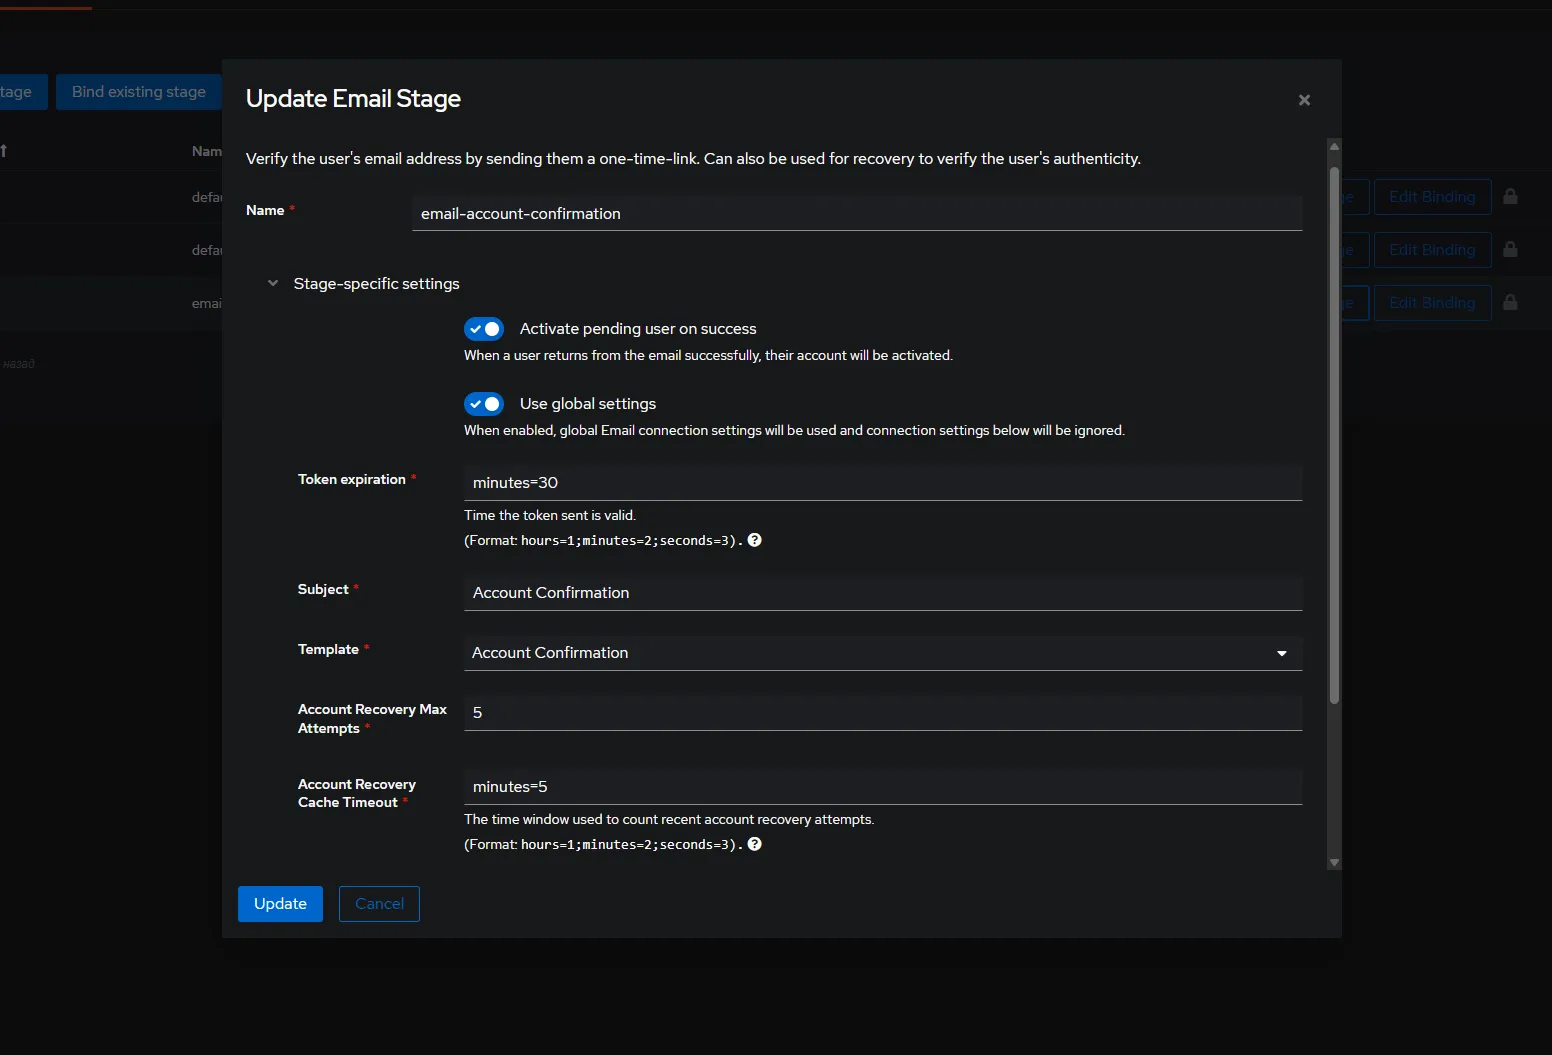The height and width of the screenshot is (1055, 1552).
Task: Disable Use global settings switch
Action: coord(484,404)
